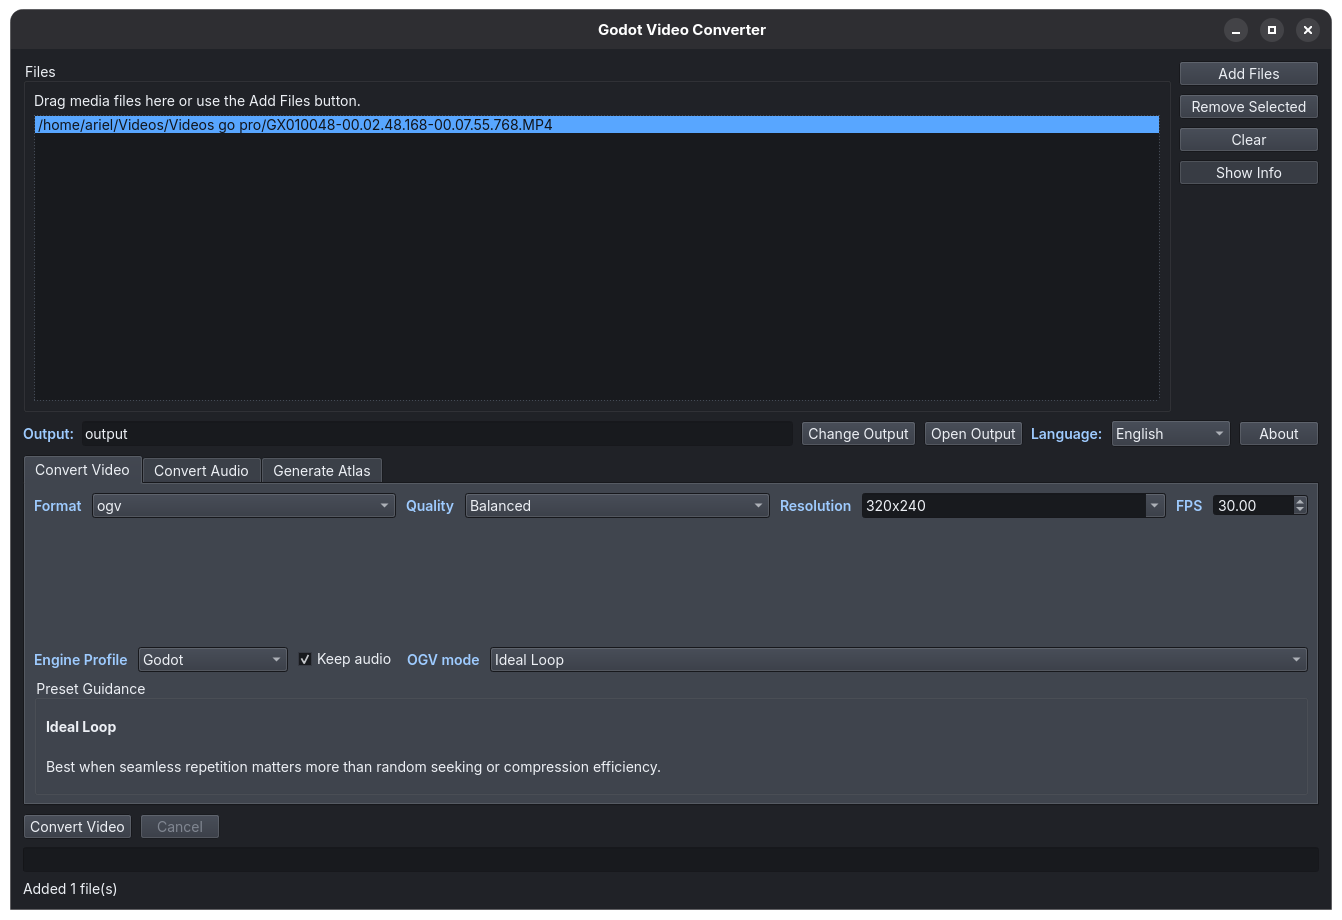Click the disabled Cancel button

[180, 827]
